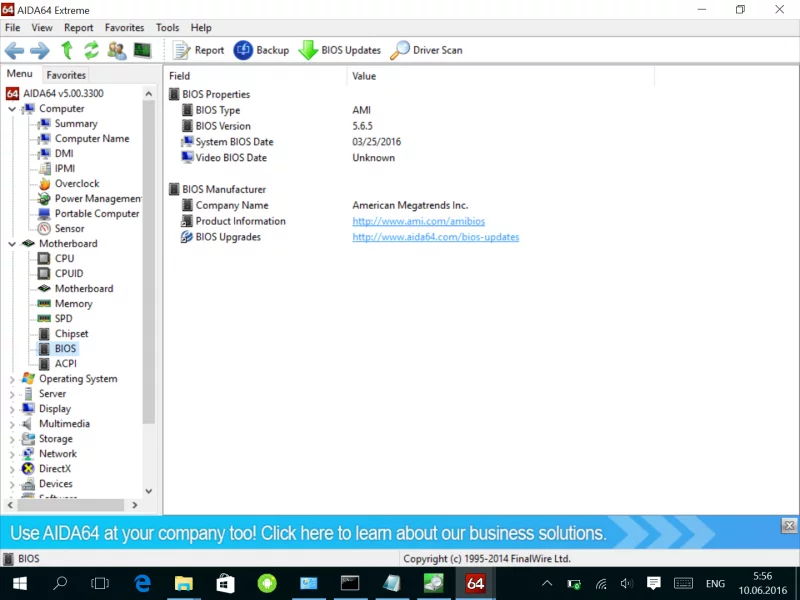Screen dimensions: 800x600
Task: Select CPU in the tree
Action: tap(64, 259)
